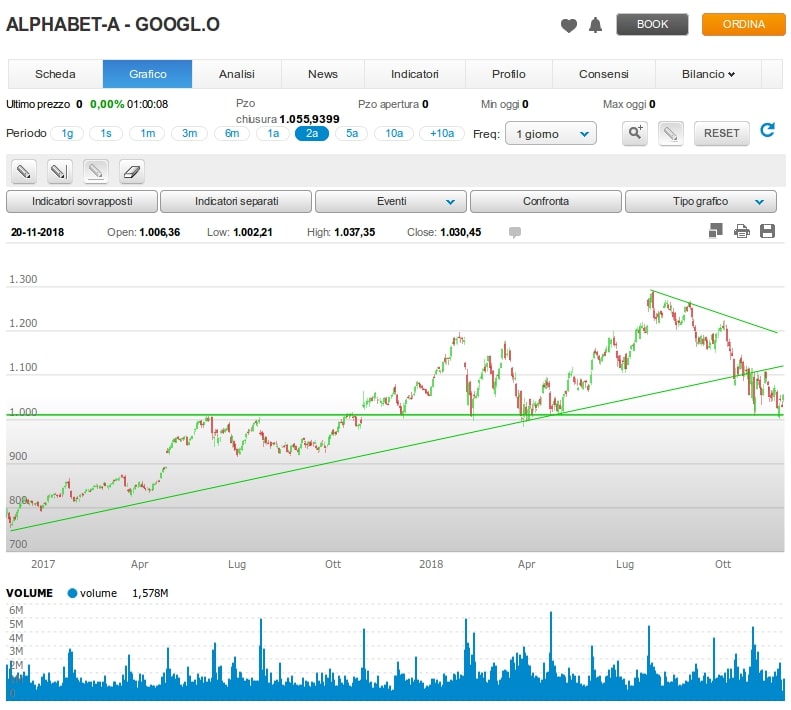The width and height of the screenshot is (791, 710).
Task: Click the 0,00% change percentage
Action: pos(107,104)
